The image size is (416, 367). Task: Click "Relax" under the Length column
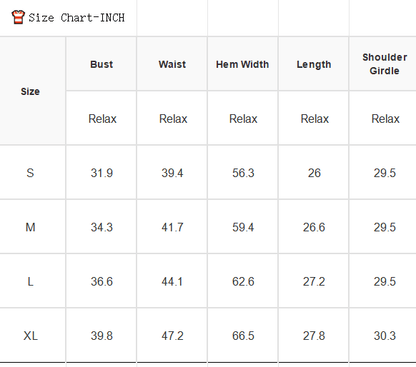pyautogui.click(x=315, y=119)
